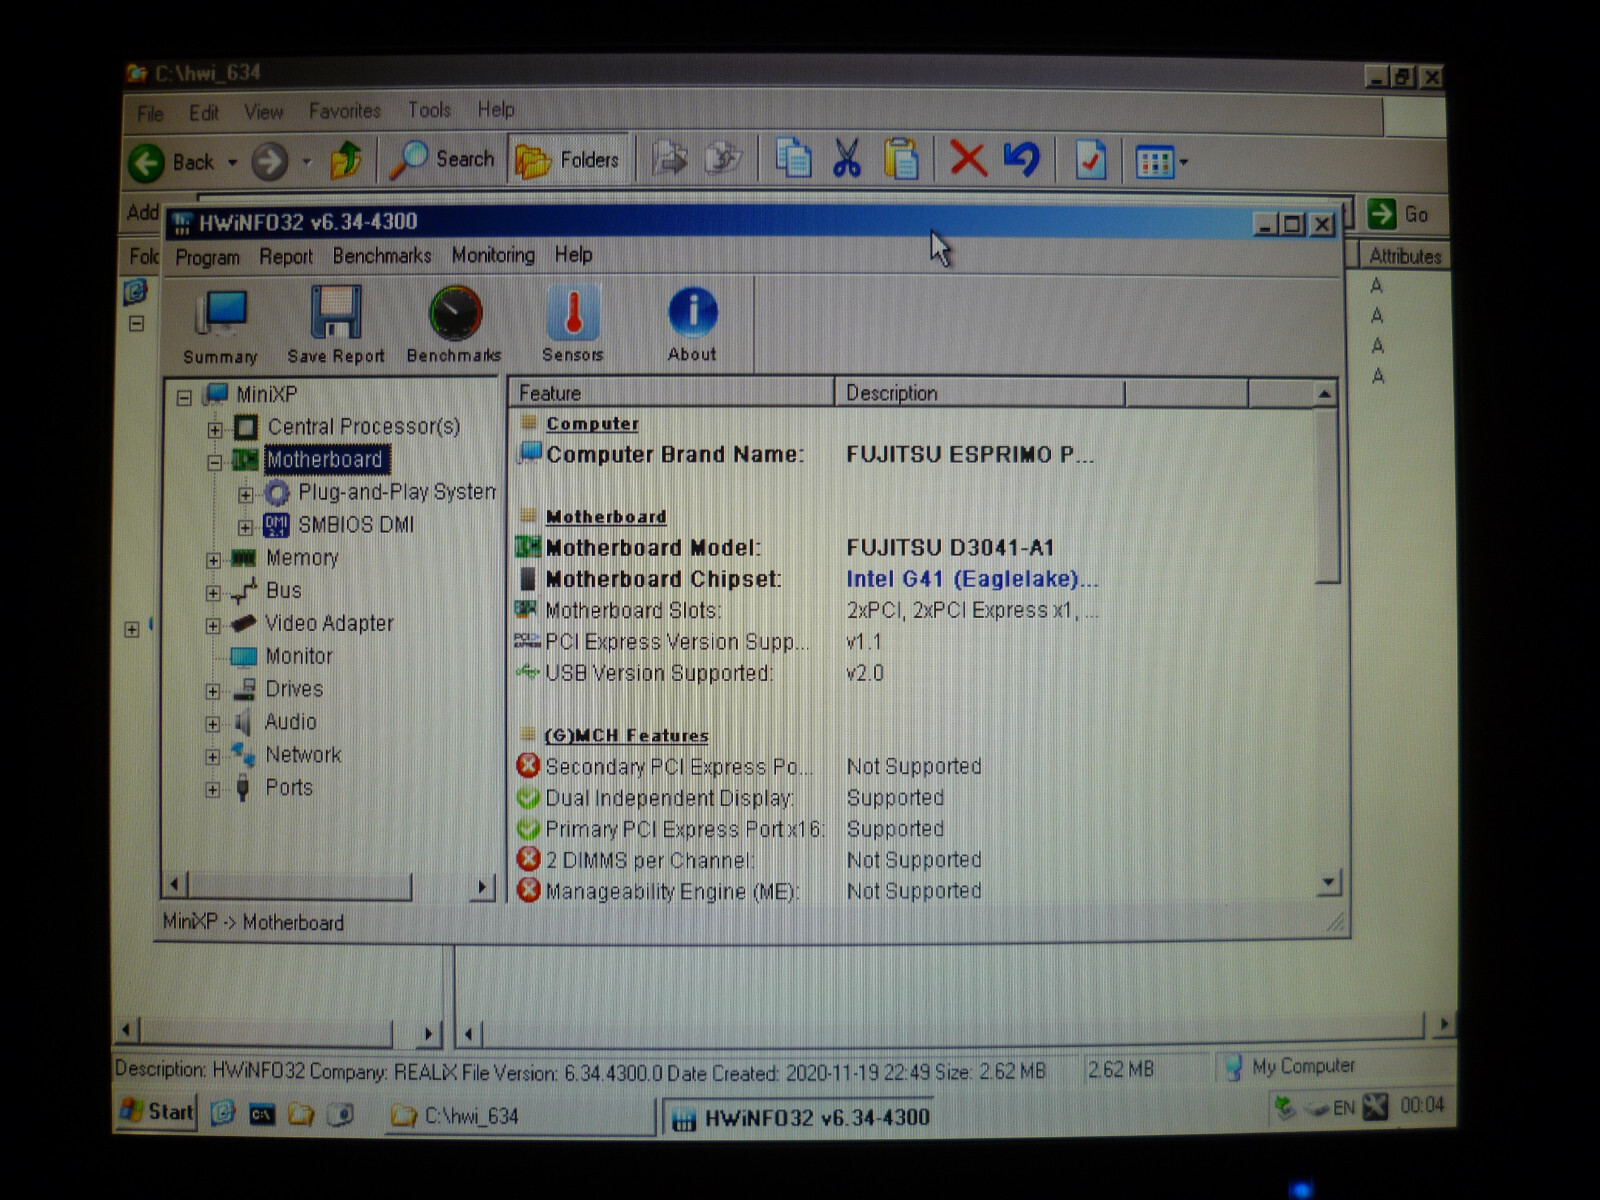Open the Forward history dropdown arrow
1600x1200 pixels.
click(307, 161)
